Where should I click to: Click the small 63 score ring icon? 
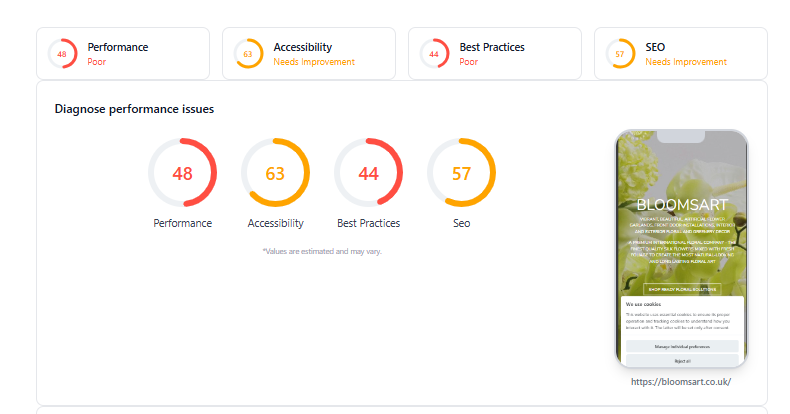click(x=248, y=53)
